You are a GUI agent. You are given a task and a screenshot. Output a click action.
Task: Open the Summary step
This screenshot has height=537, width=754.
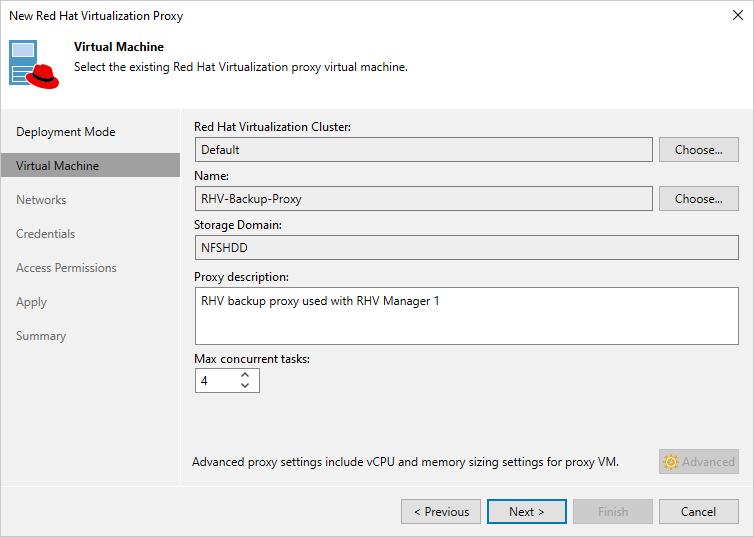pos(41,336)
